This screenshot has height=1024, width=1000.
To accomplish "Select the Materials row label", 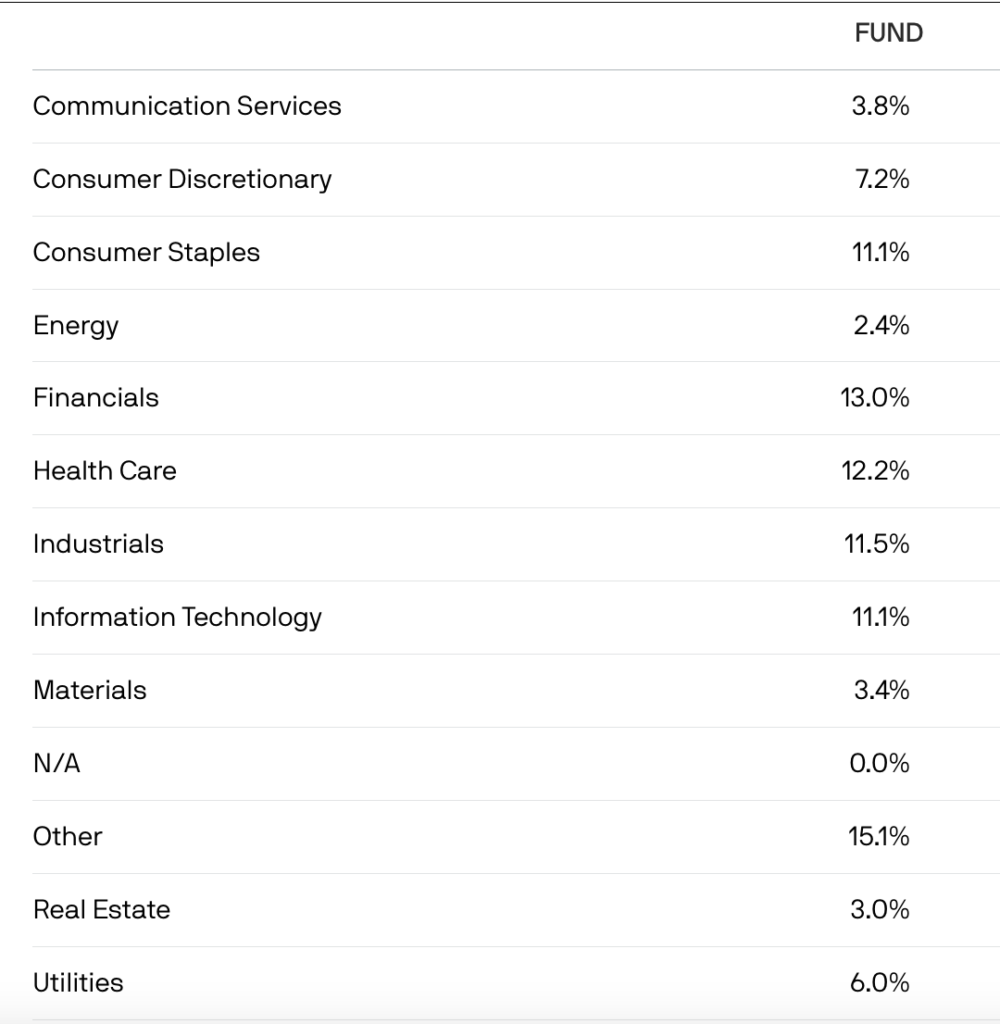I will [x=90, y=690].
